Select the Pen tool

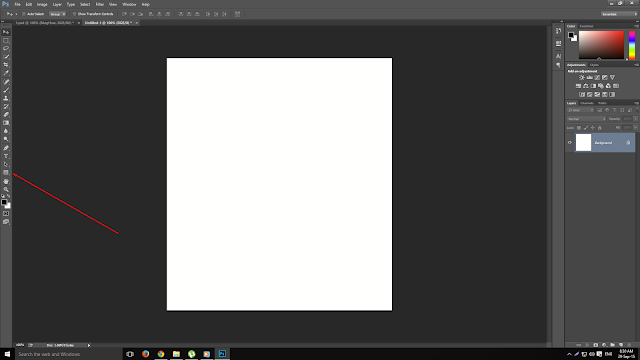(6, 148)
